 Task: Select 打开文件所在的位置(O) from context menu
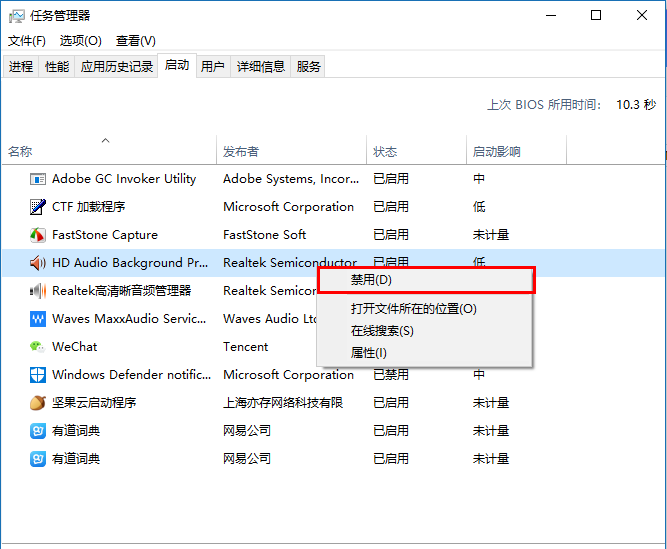click(413, 309)
